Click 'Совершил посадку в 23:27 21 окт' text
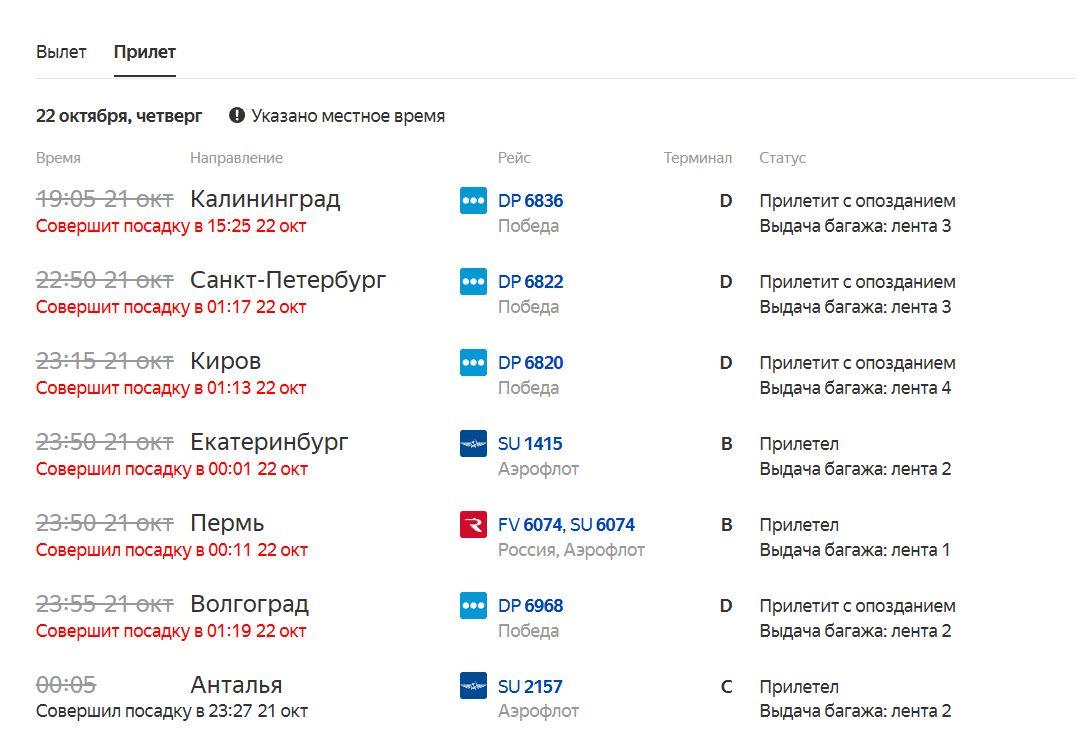The height and width of the screenshot is (742, 1076). pyautogui.click(x=172, y=711)
